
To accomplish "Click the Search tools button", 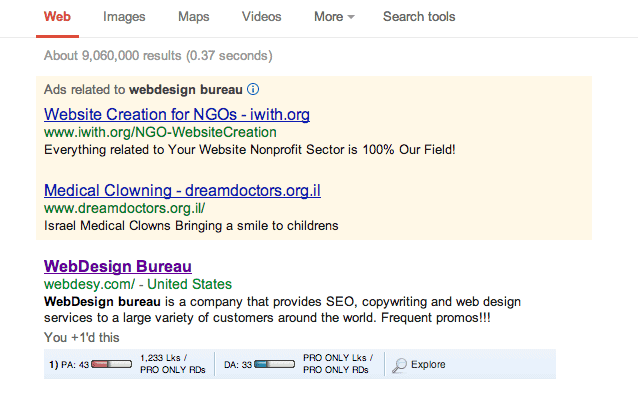I will point(419,17).
